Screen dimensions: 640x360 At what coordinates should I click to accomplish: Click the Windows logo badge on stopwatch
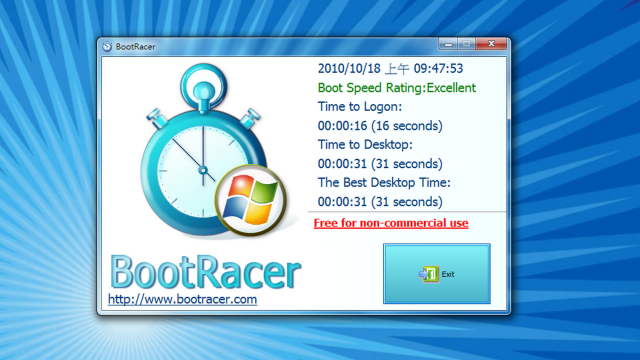[251, 200]
